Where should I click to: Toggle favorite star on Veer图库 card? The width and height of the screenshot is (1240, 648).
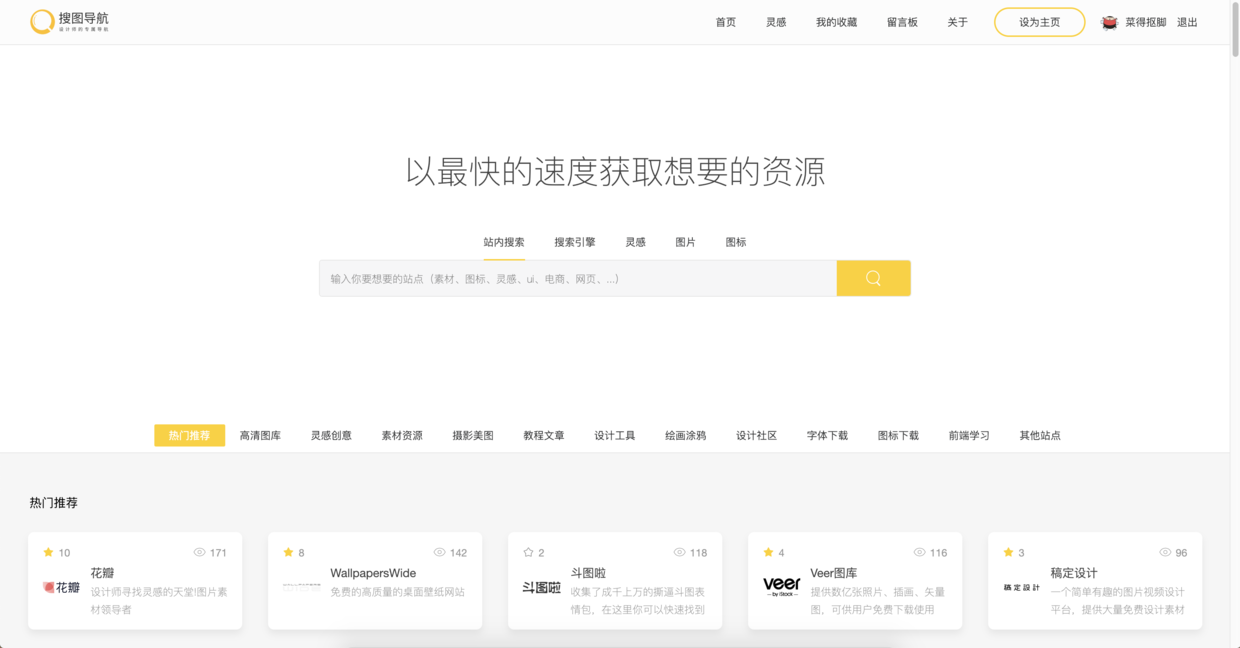coord(768,552)
